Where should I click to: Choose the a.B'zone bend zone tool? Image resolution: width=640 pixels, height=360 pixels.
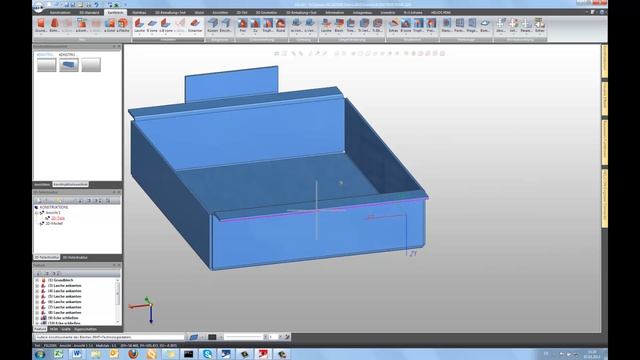[166, 24]
